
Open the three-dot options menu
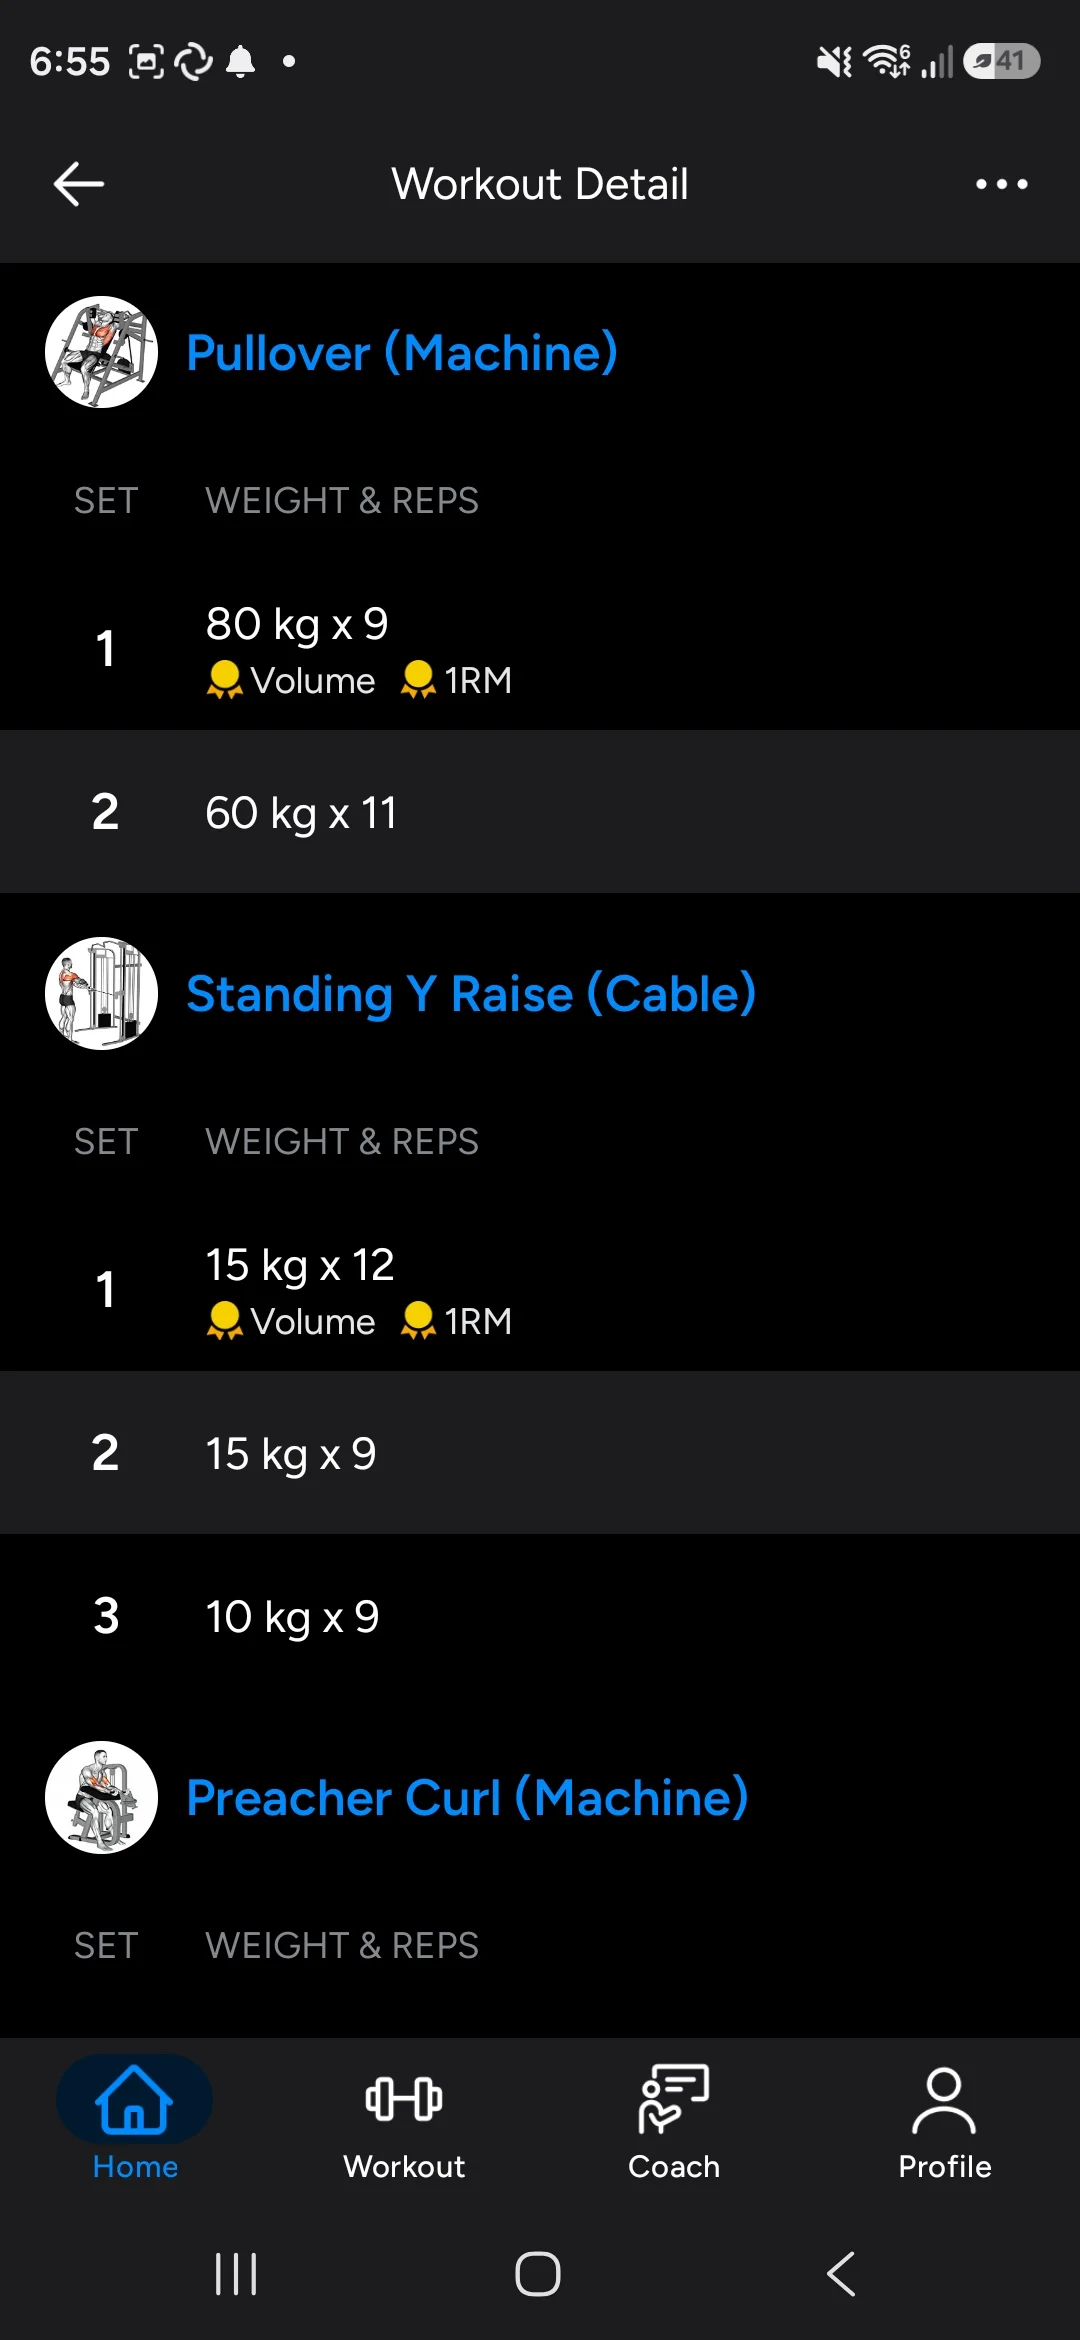1001,184
